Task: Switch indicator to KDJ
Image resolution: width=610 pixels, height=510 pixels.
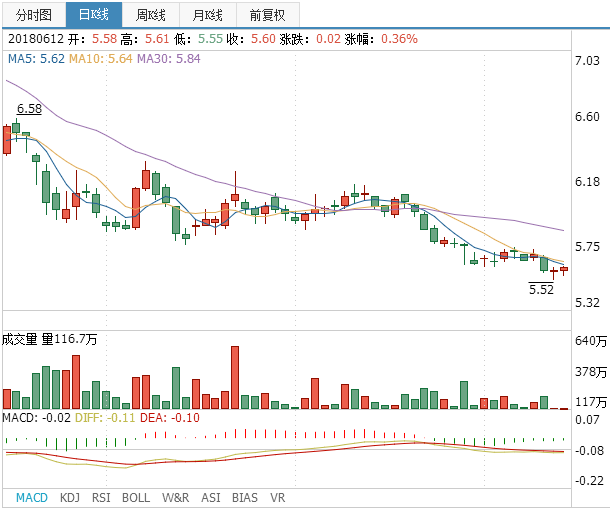Action: point(70,498)
